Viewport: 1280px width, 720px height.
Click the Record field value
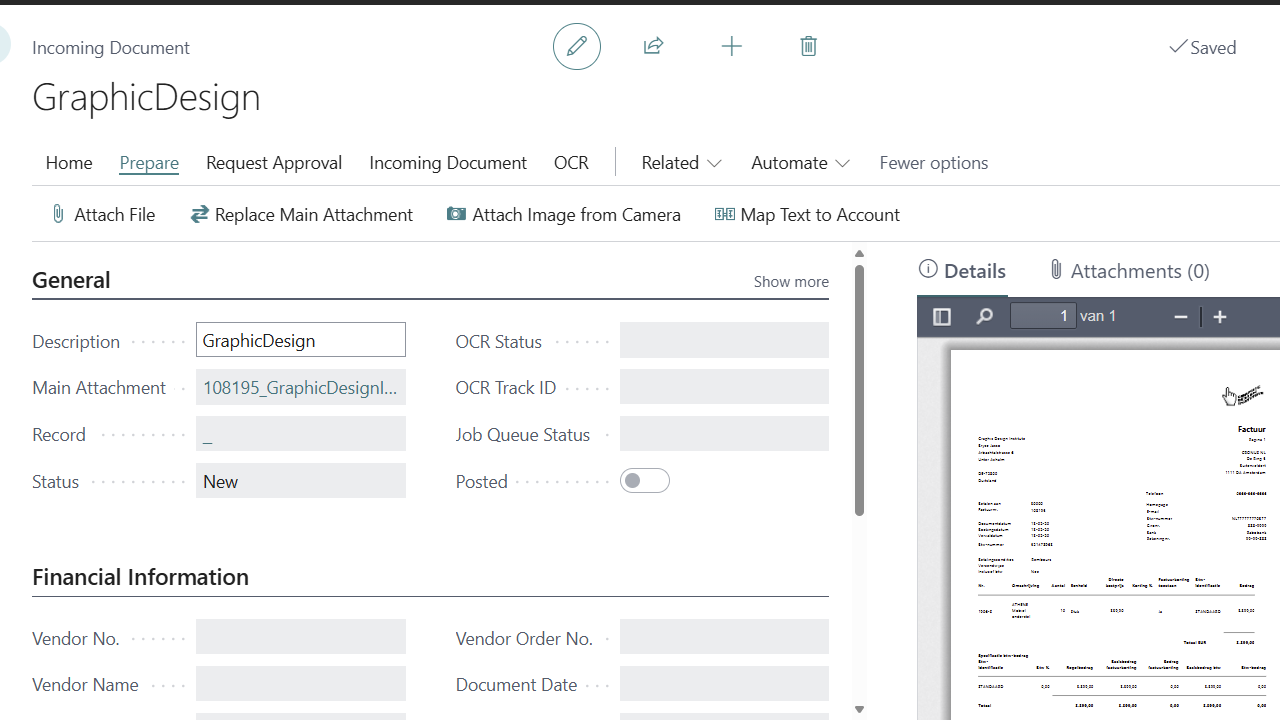(x=301, y=434)
